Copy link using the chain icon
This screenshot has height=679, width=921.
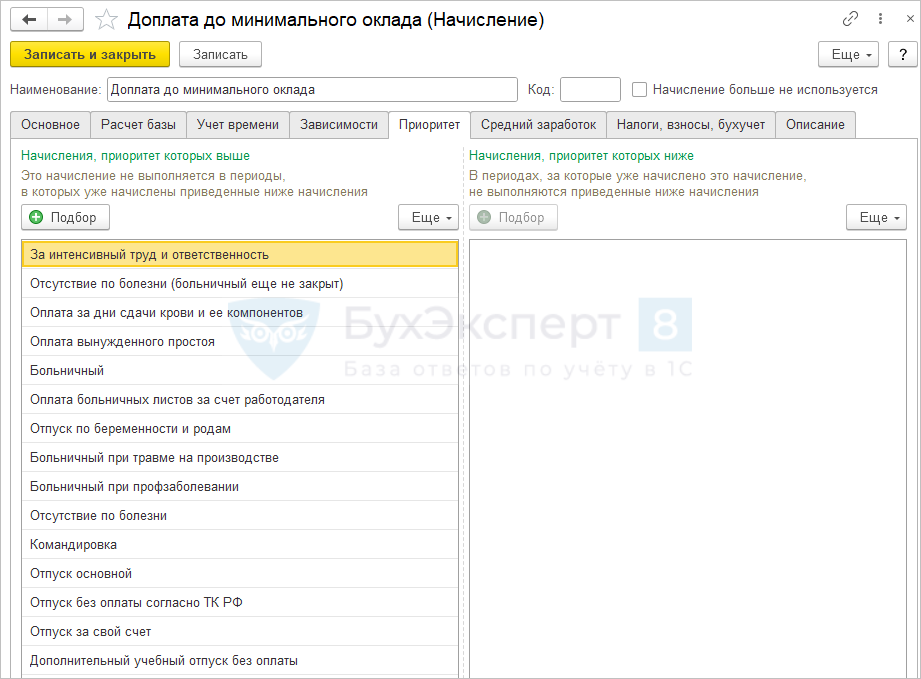[851, 19]
